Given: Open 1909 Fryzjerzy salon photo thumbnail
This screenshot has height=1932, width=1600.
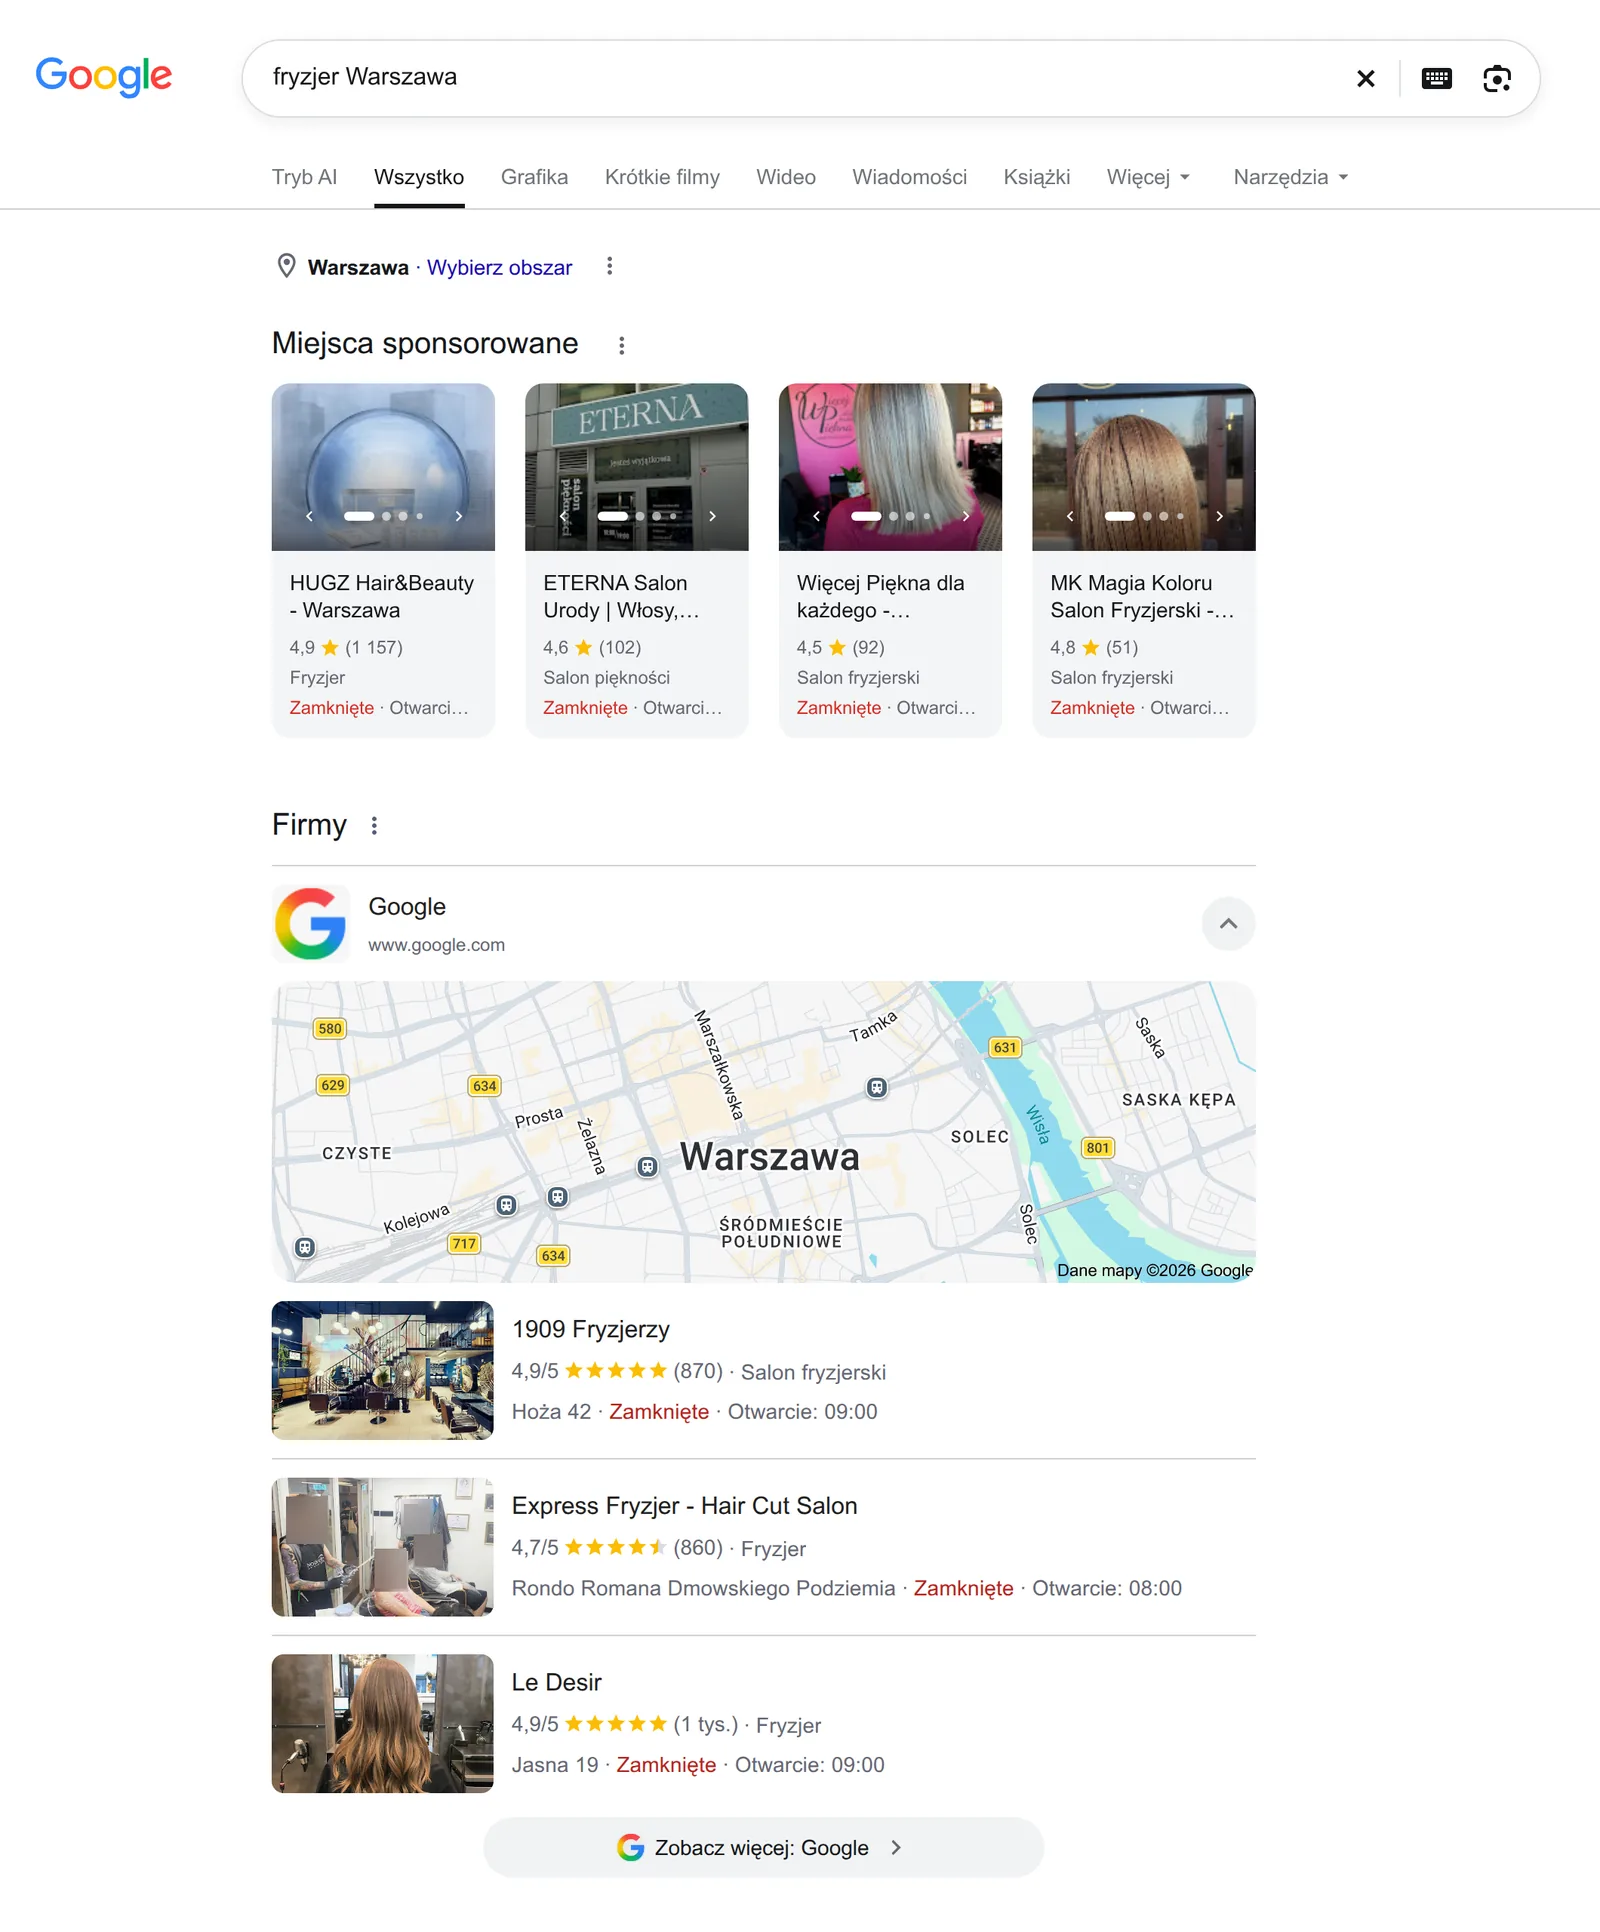Looking at the screenshot, I should 382,1370.
